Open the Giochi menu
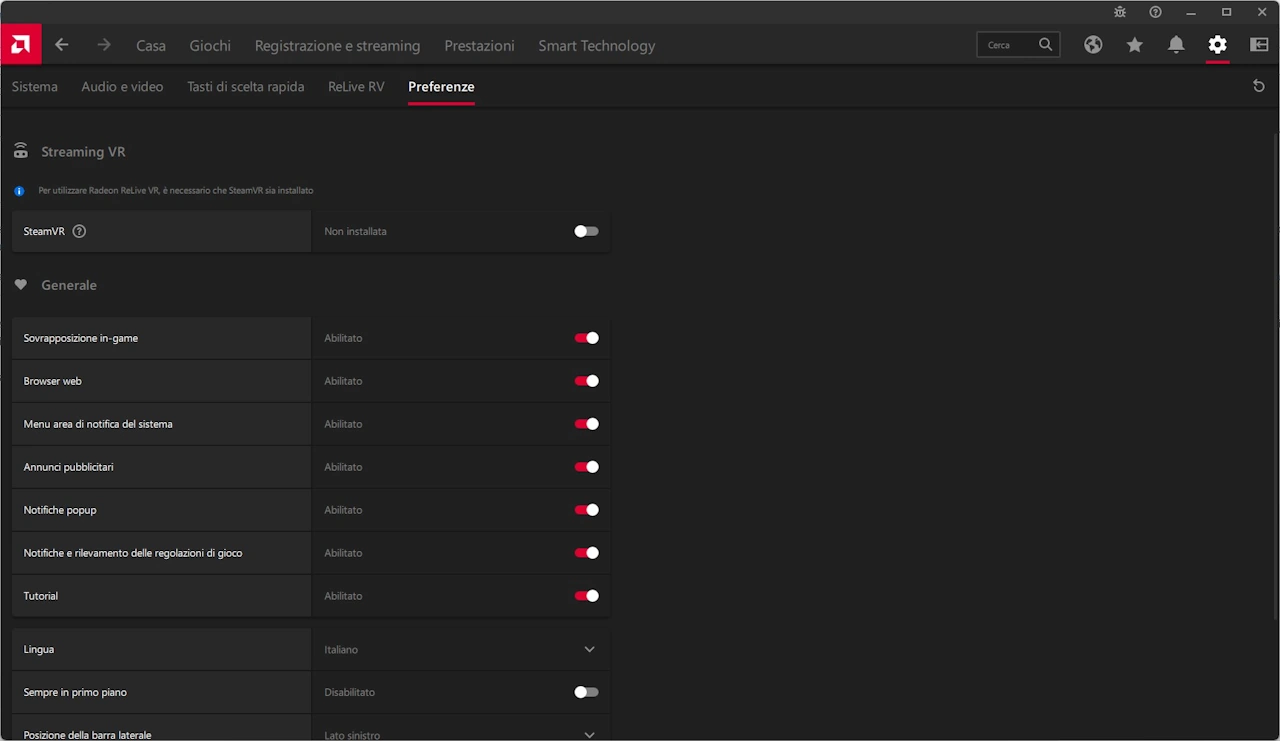The width and height of the screenshot is (1280, 741). click(210, 45)
